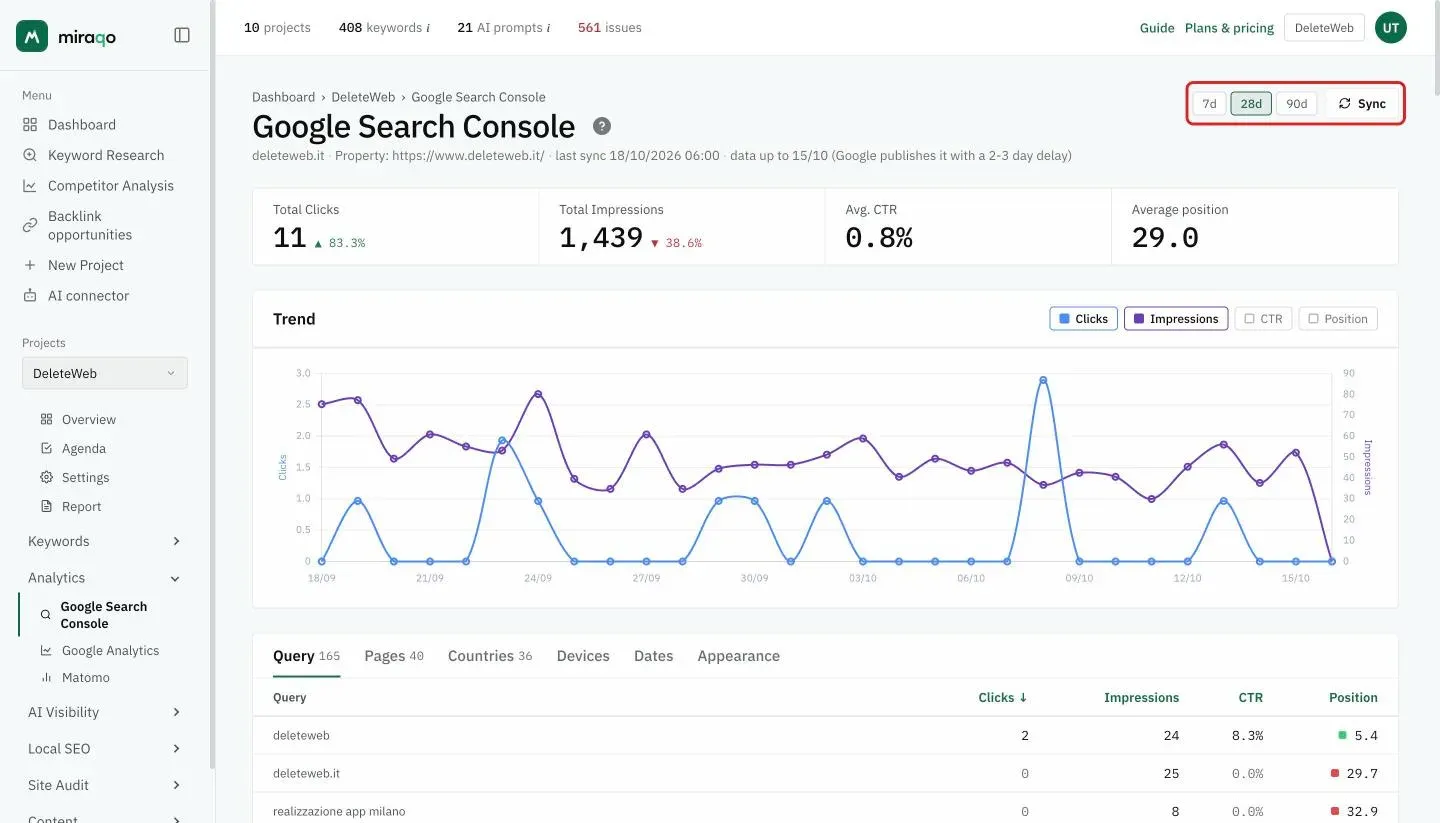Switch to the Dates tab
1440x823 pixels.
click(x=653, y=656)
